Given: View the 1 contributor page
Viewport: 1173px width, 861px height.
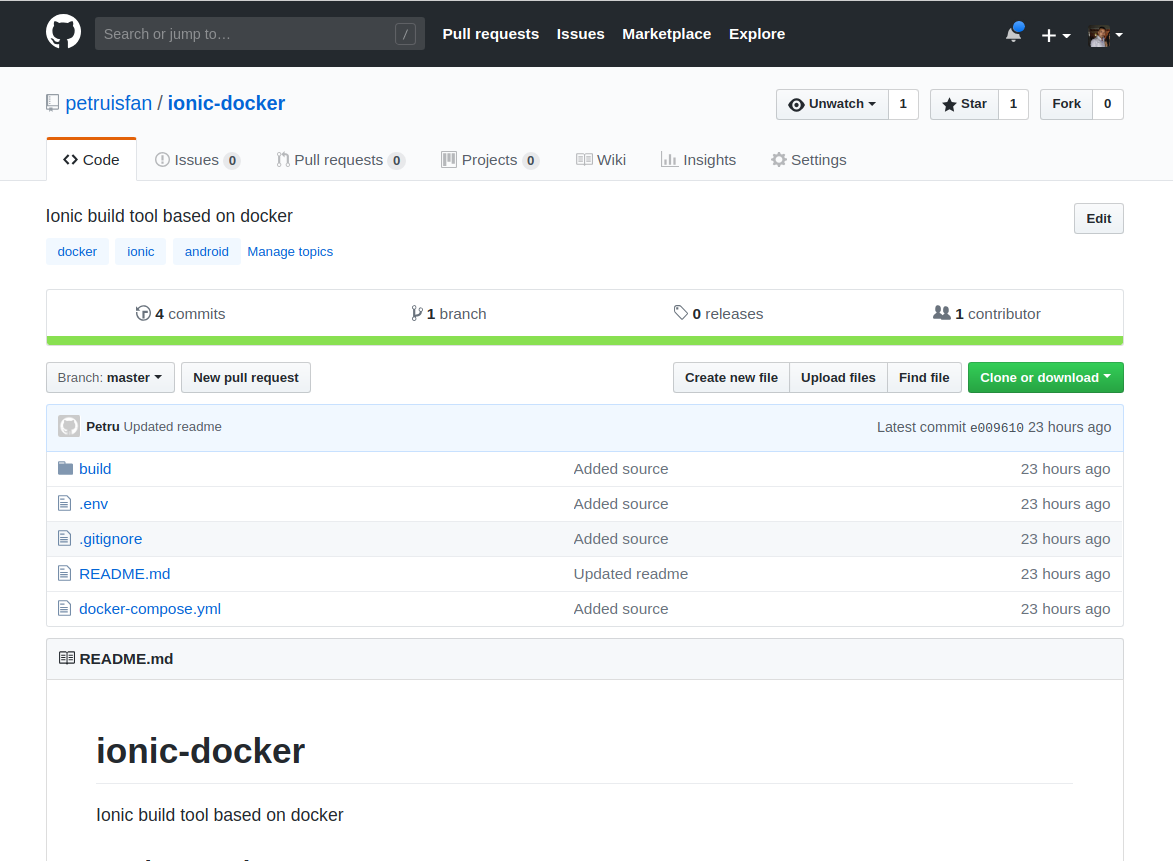Looking at the screenshot, I should [x=987, y=313].
